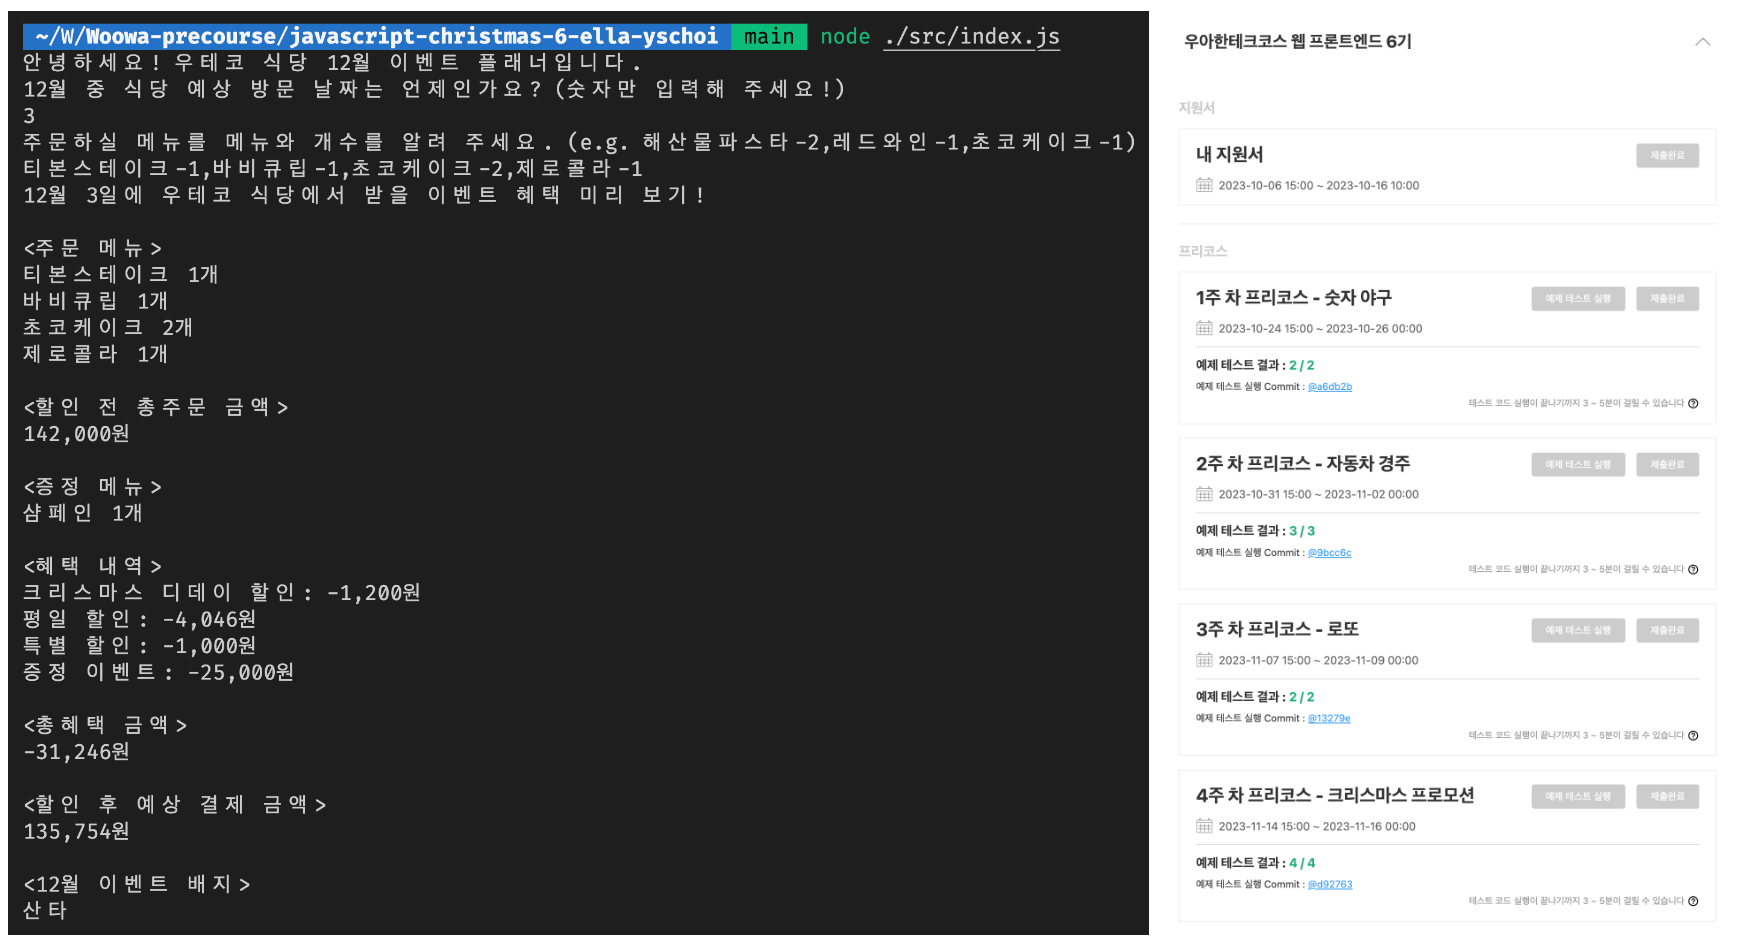Click the 티본스테이크 1개 line in terminal
Screen dimensions: 1744x946
pos(120,274)
